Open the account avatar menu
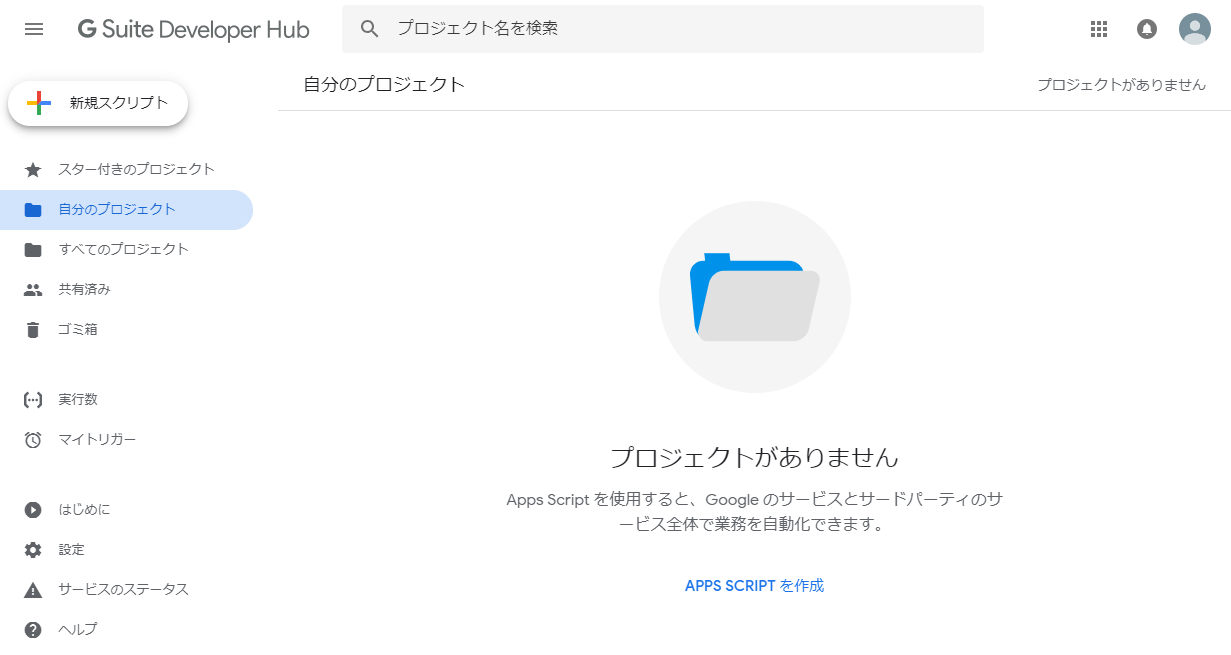The width and height of the screenshot is (1231, 655). 1195,29
